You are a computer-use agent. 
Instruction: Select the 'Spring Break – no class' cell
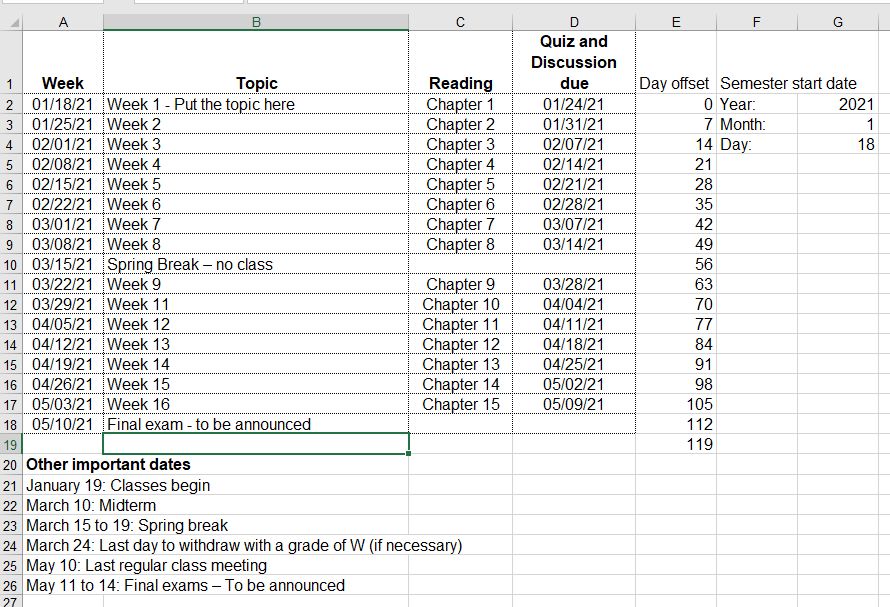(x=255, y=265)
